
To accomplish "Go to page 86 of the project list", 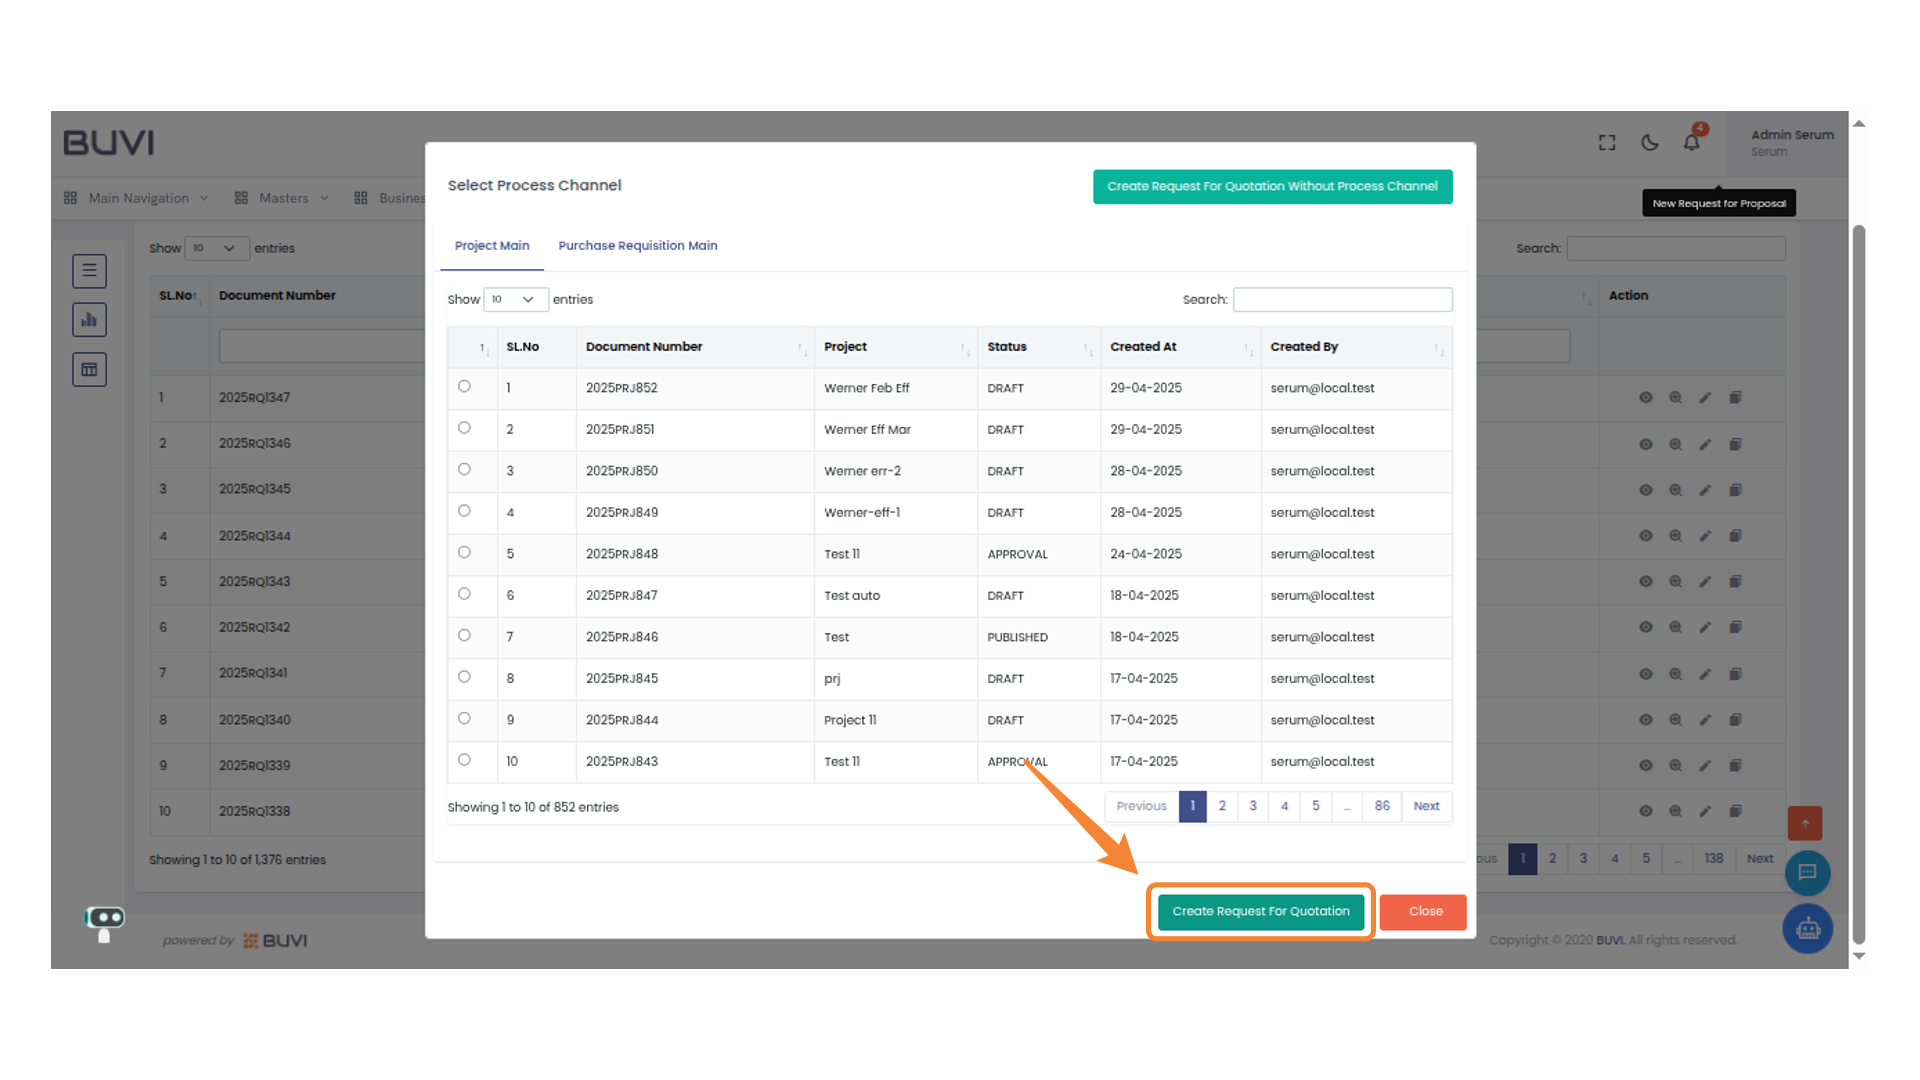I will coord(1382,806).
